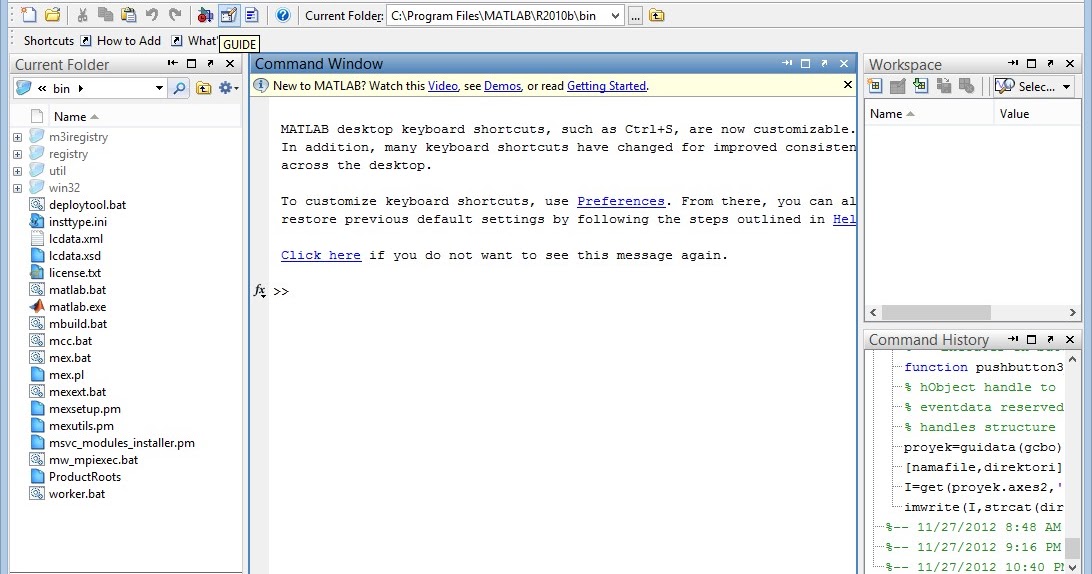Undock the Command Window

[825, 63]
